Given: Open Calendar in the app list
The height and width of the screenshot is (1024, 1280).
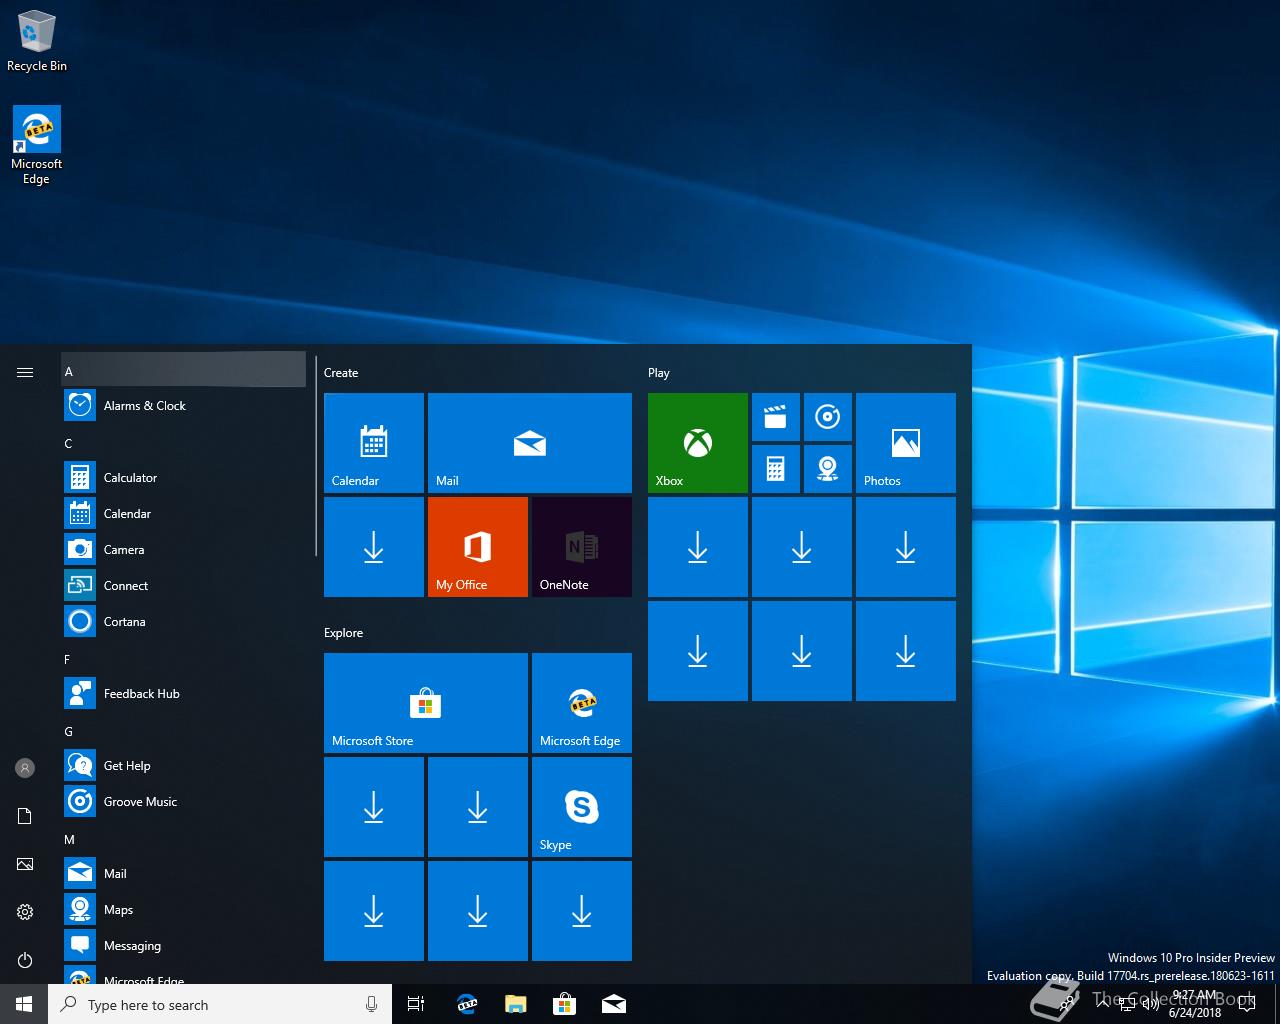Looking at the screenshot, I should (x=184, y=514).
